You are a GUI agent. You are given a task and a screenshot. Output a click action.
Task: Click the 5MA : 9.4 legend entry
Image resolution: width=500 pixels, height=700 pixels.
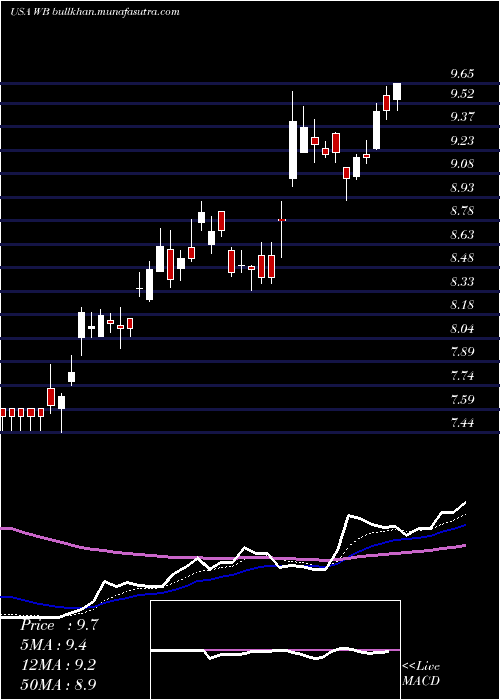click(x=54, y=645)
